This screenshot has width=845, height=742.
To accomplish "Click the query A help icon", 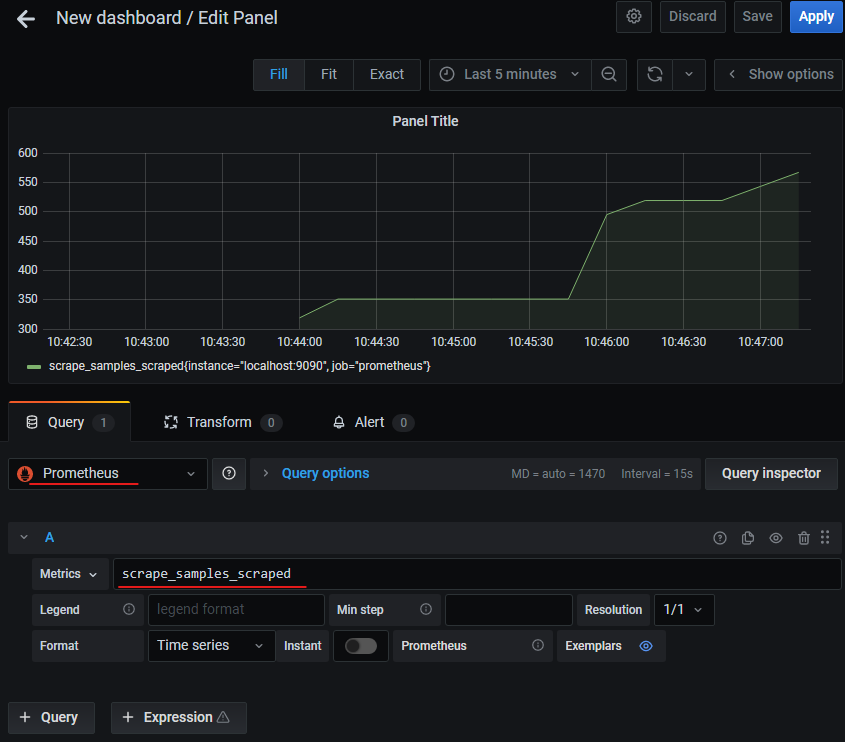I will 720,538.
